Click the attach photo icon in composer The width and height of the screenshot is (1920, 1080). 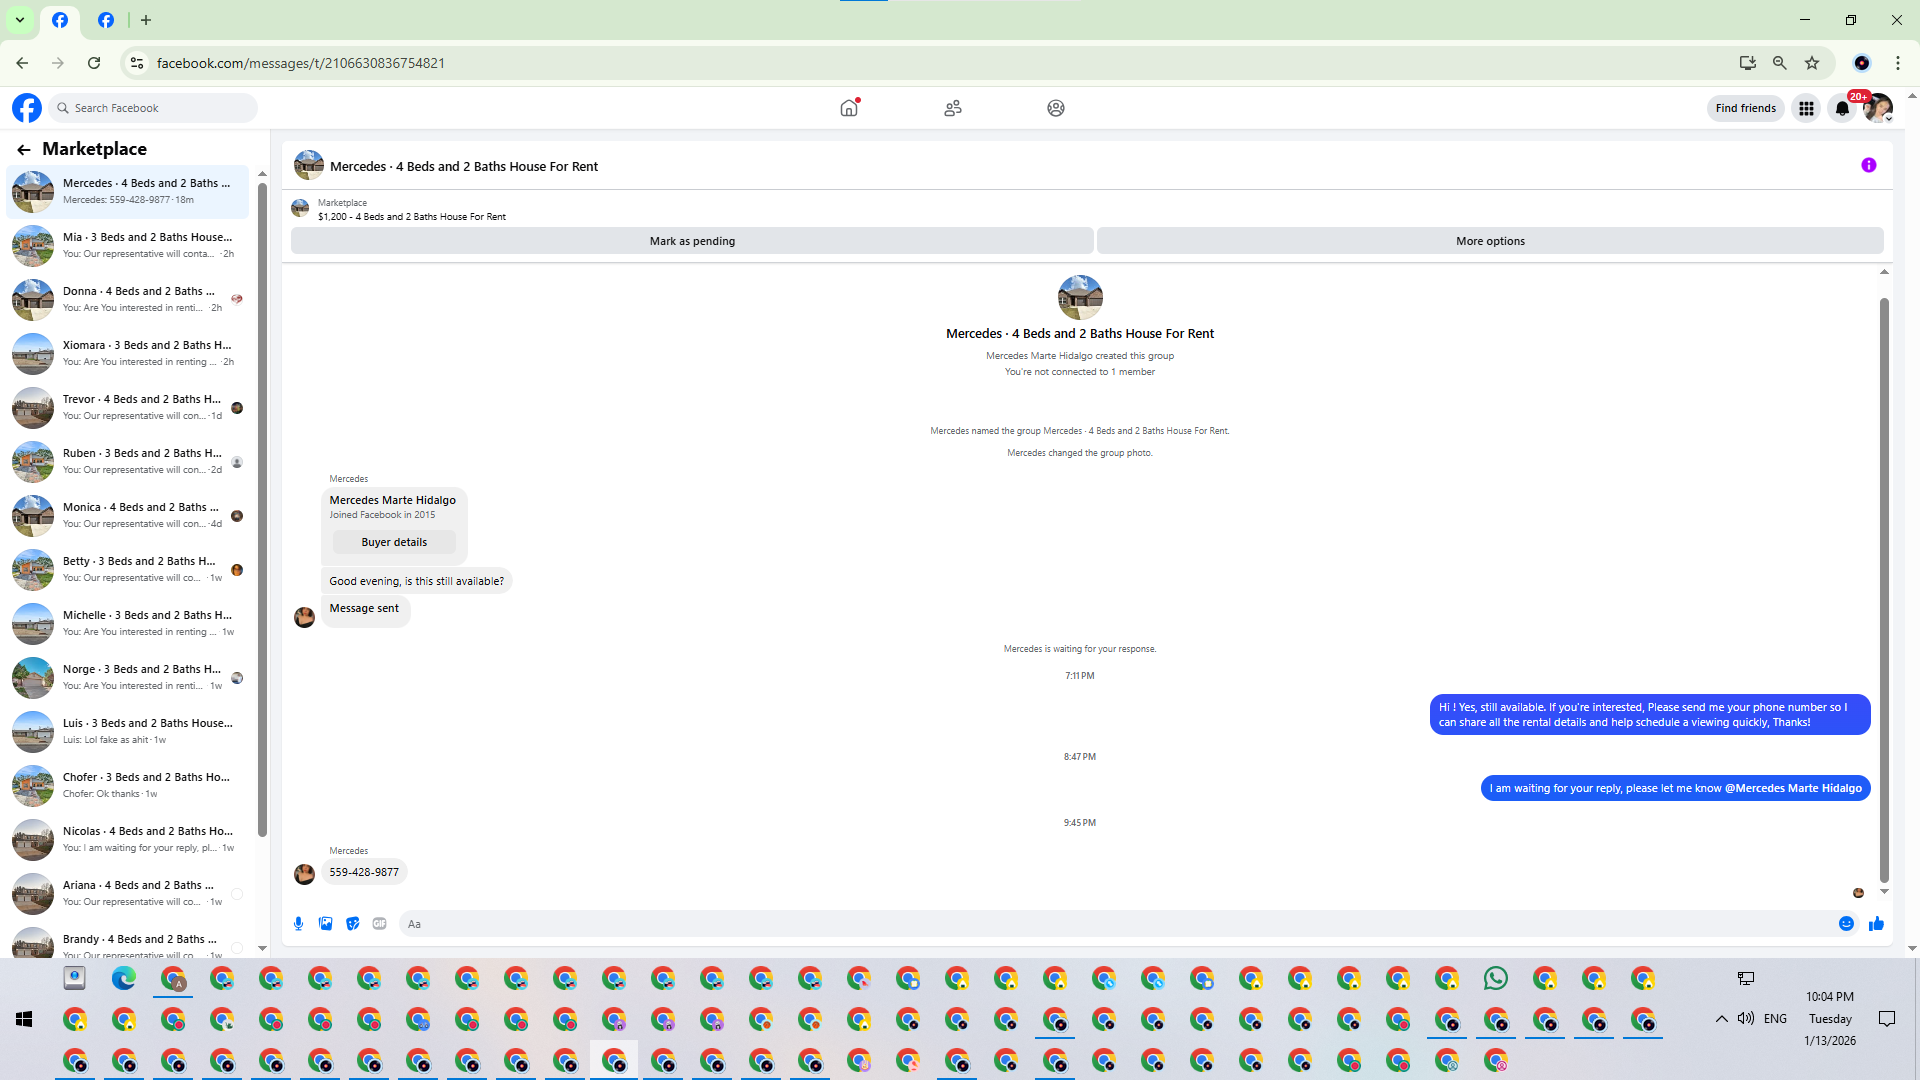pos(325,924)
